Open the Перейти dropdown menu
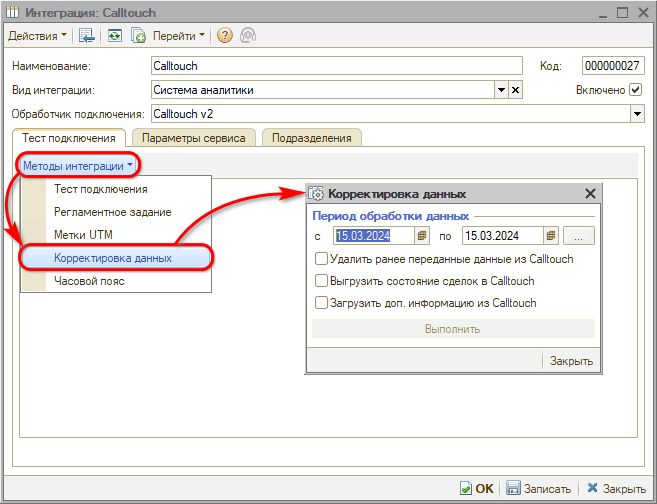The width and height of the screenshot is (657, 504). (178, 36)
